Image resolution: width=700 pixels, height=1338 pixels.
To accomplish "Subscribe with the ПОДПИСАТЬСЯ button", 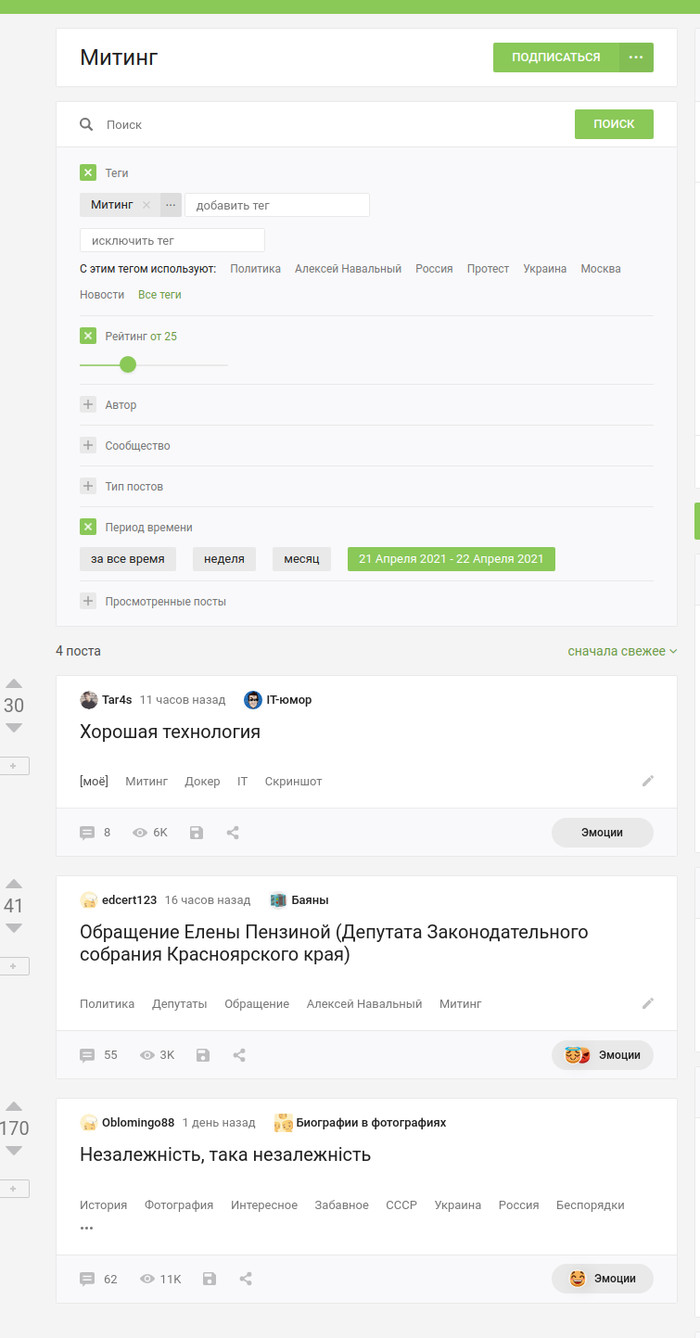I will tap(556, 57).
